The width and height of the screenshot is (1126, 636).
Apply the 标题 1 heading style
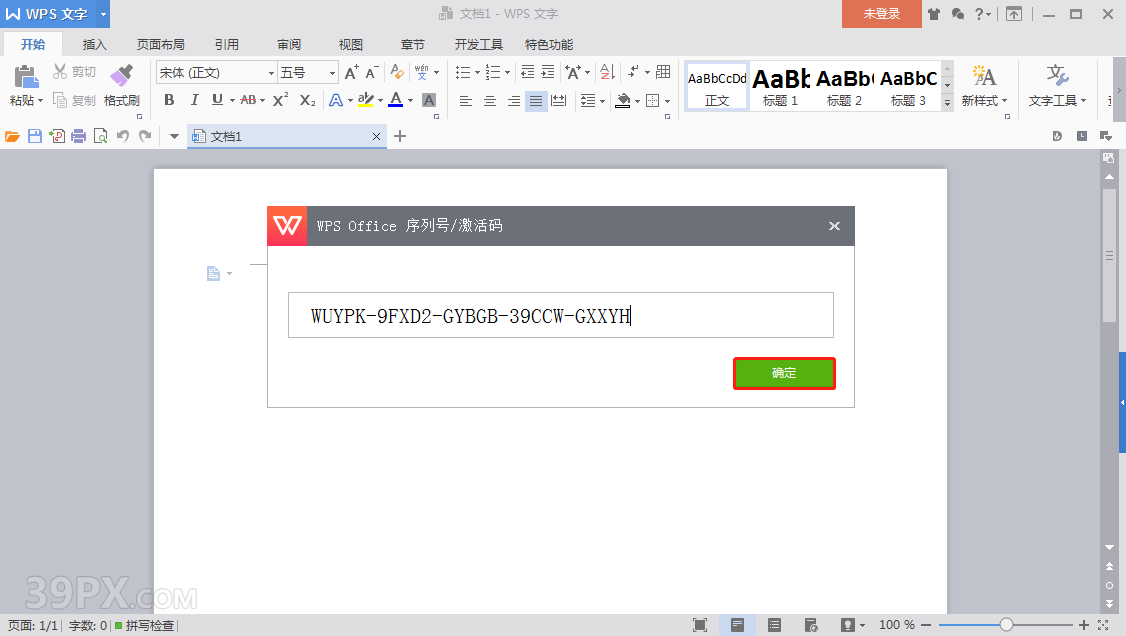[x=781, y=86]
